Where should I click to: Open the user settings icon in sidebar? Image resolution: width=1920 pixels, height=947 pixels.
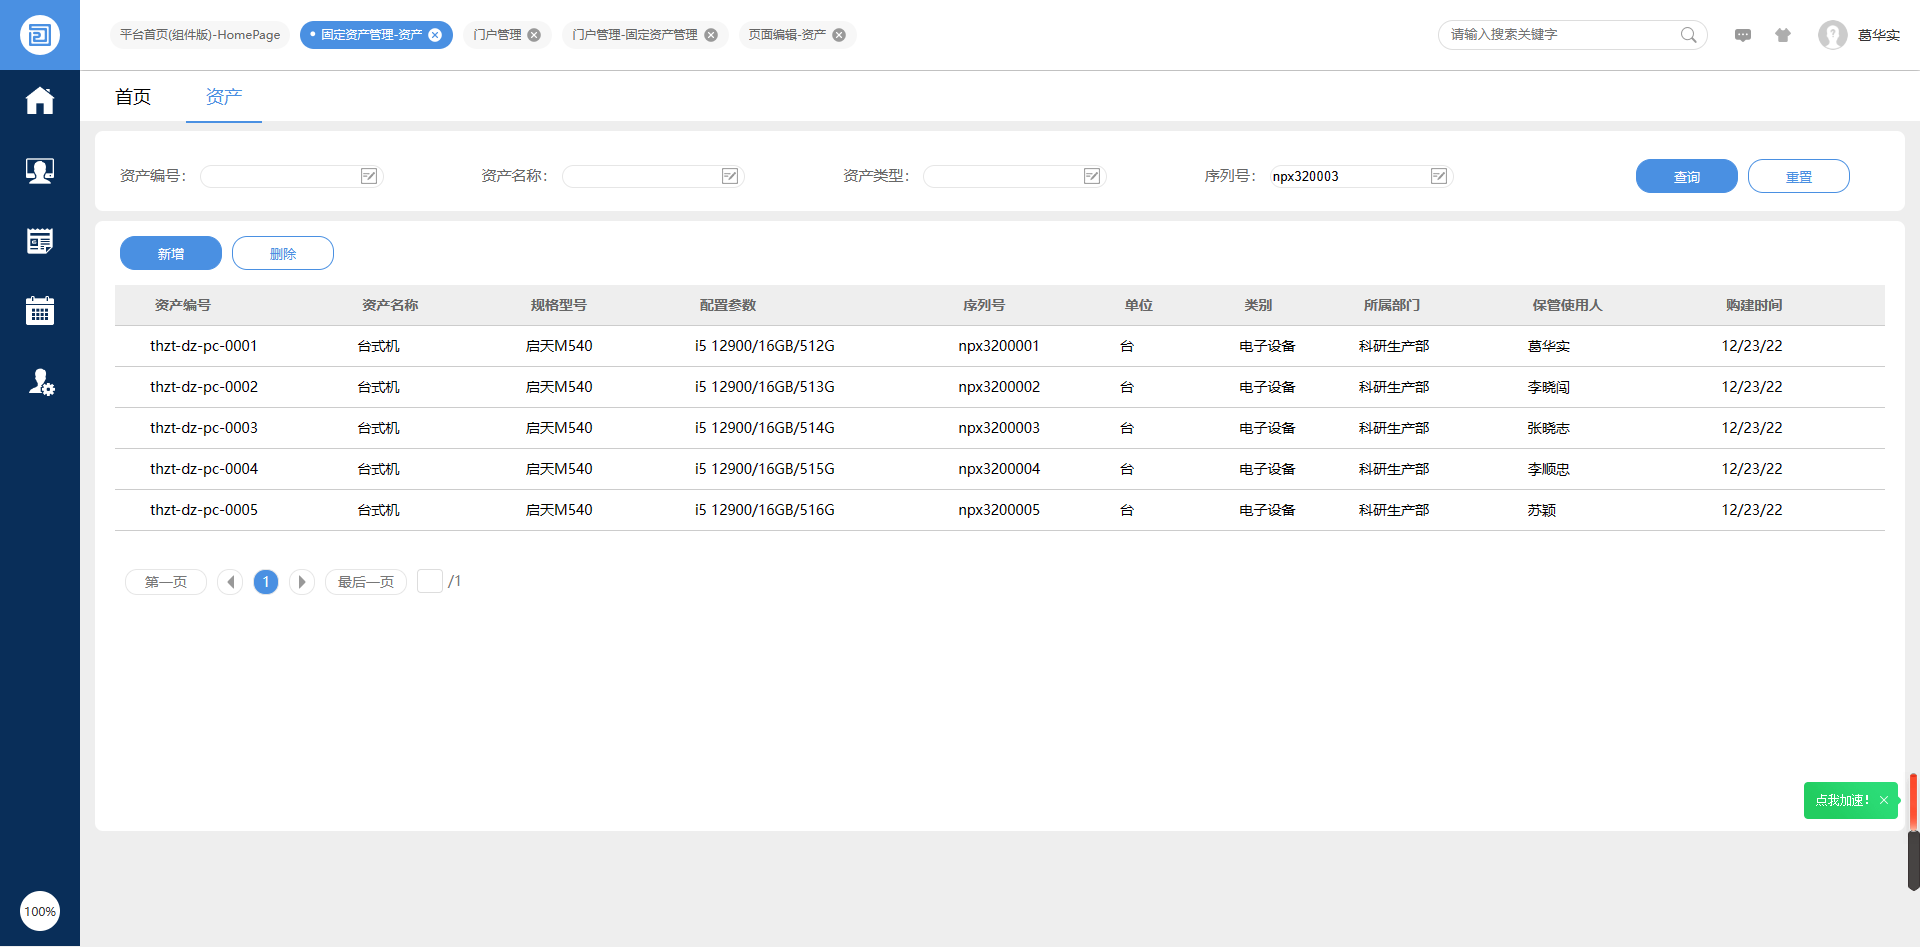[x=40, y=382]
